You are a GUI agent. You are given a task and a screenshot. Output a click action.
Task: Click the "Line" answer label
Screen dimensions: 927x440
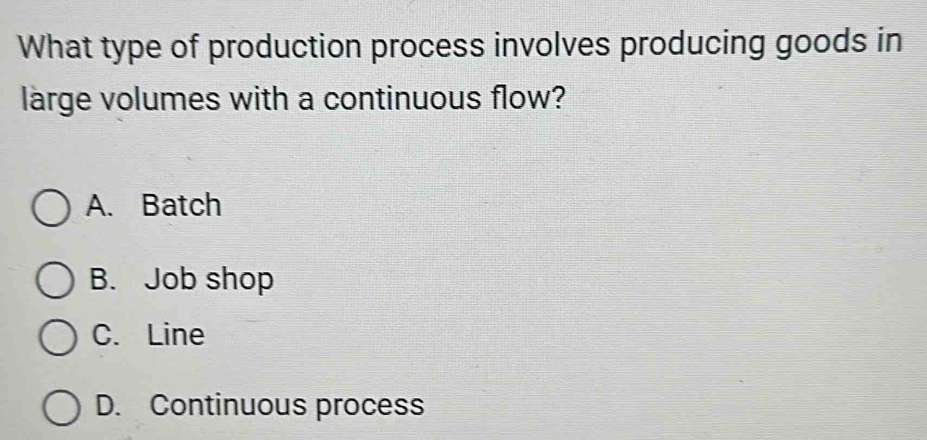click(x=175, y=335)
